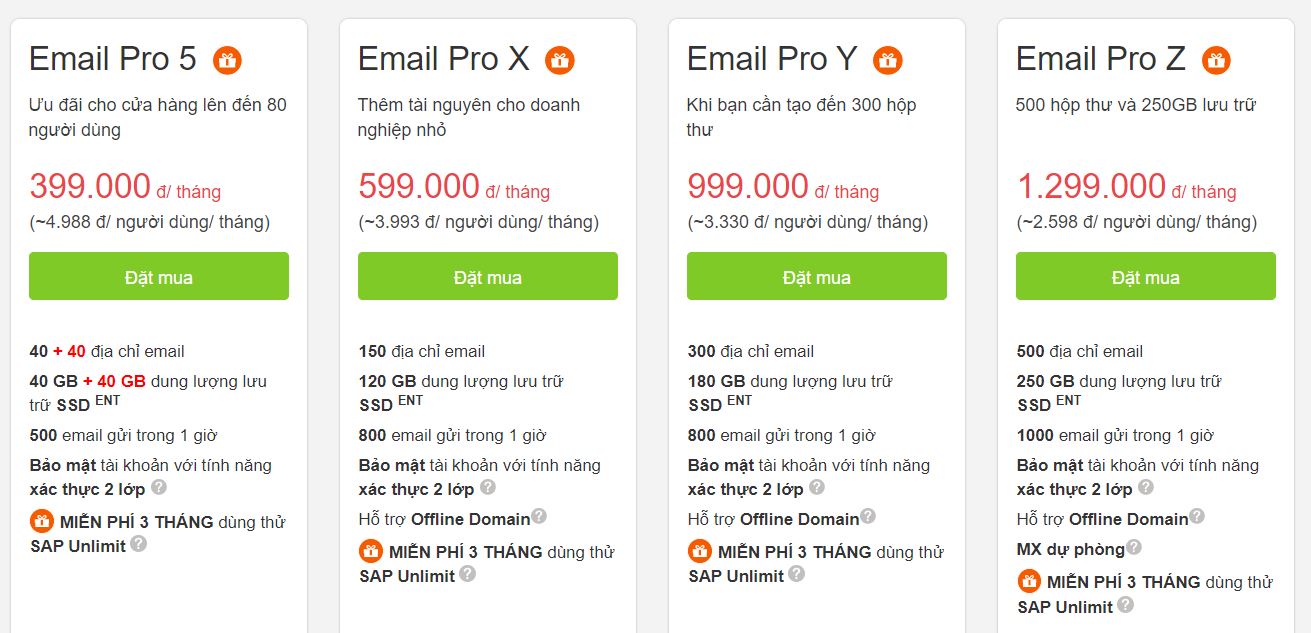Click help icon beside MX dự phòng in Email Pro Z
Screen dimensions: 1311x633
click(1133, 547)
